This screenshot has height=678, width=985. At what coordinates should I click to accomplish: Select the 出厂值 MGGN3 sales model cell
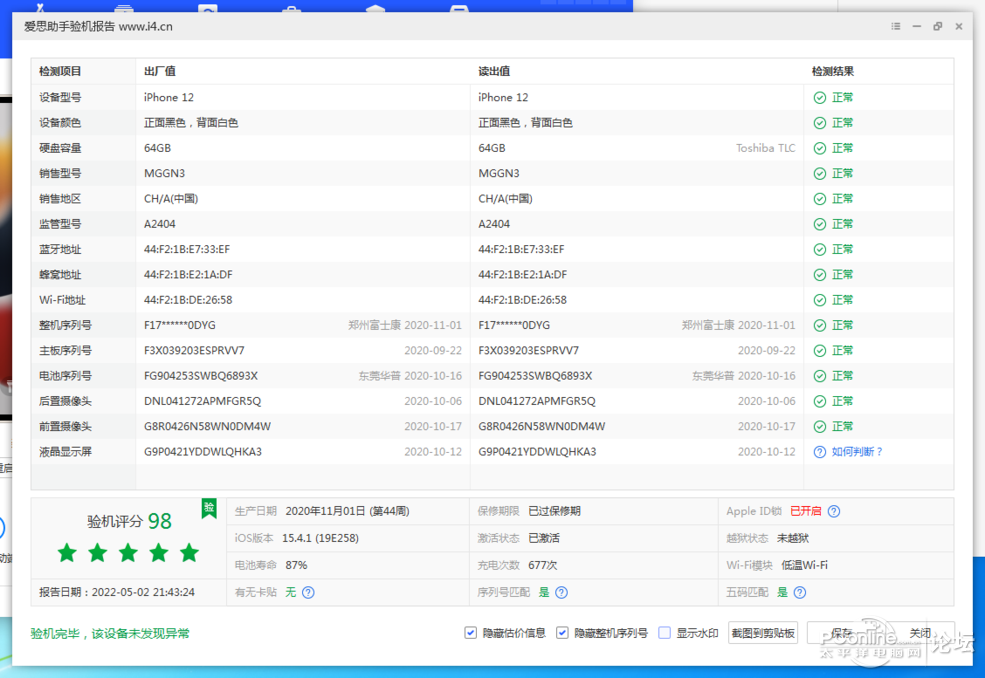165,173
